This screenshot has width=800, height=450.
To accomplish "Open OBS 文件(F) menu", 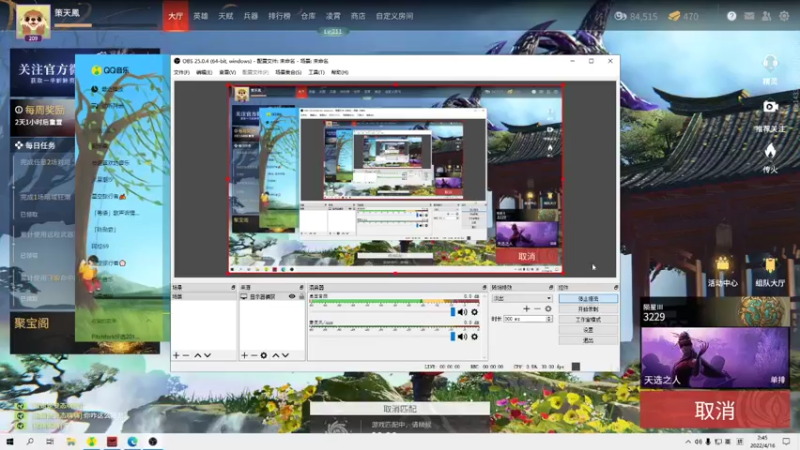I will [181, 72].
